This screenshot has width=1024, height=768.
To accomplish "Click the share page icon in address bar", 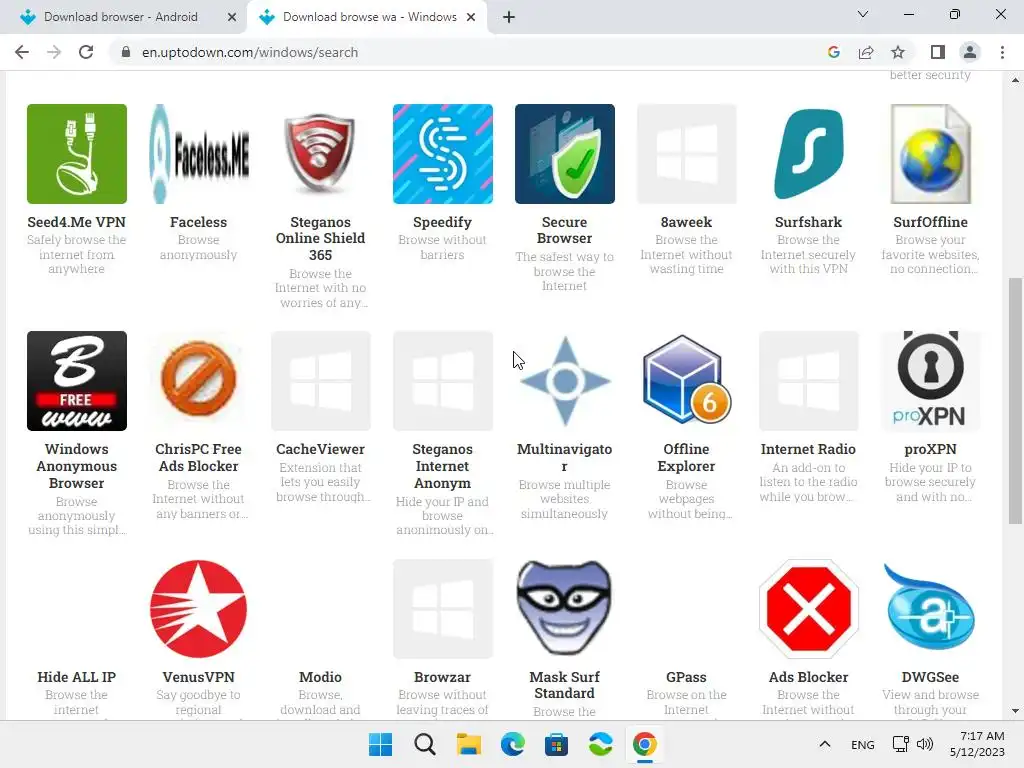I will pos(866,52).
